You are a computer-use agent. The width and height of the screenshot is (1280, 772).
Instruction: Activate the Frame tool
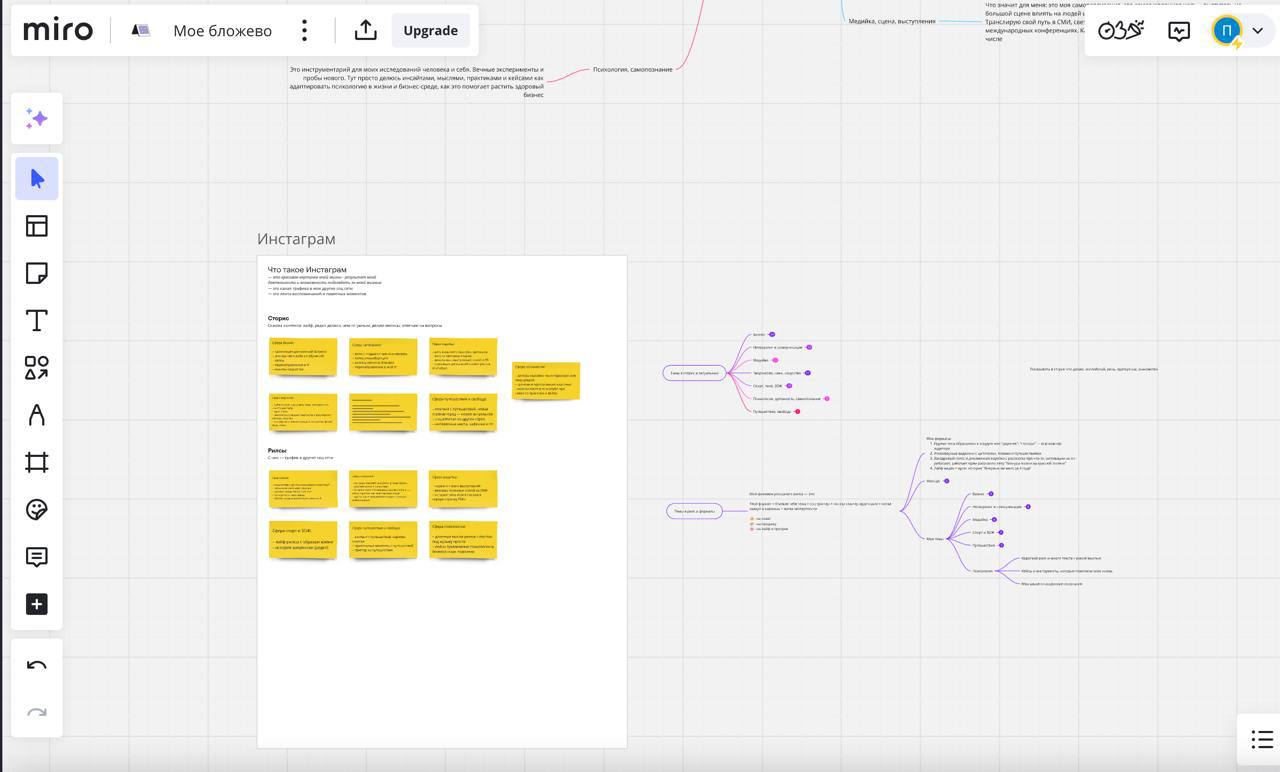(x=37, y=462)
